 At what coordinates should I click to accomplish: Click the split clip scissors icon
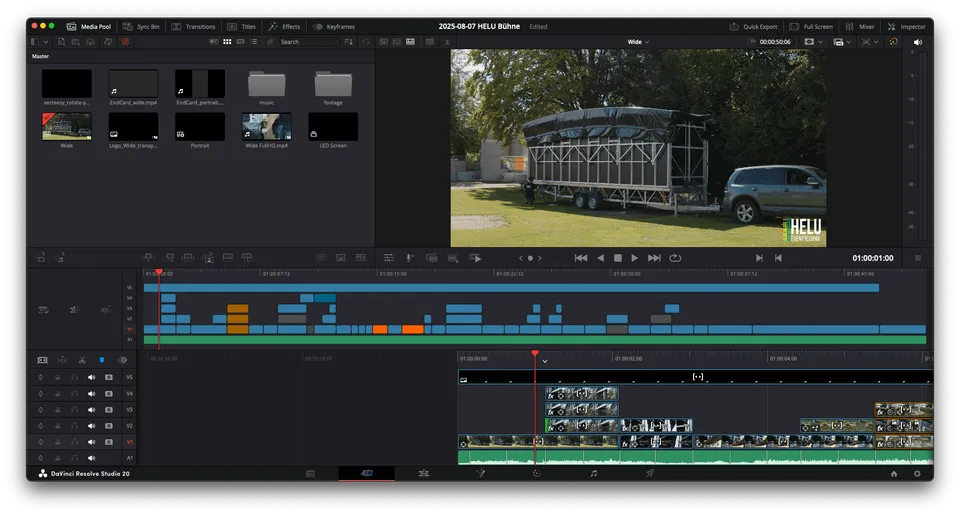(82, 360)
